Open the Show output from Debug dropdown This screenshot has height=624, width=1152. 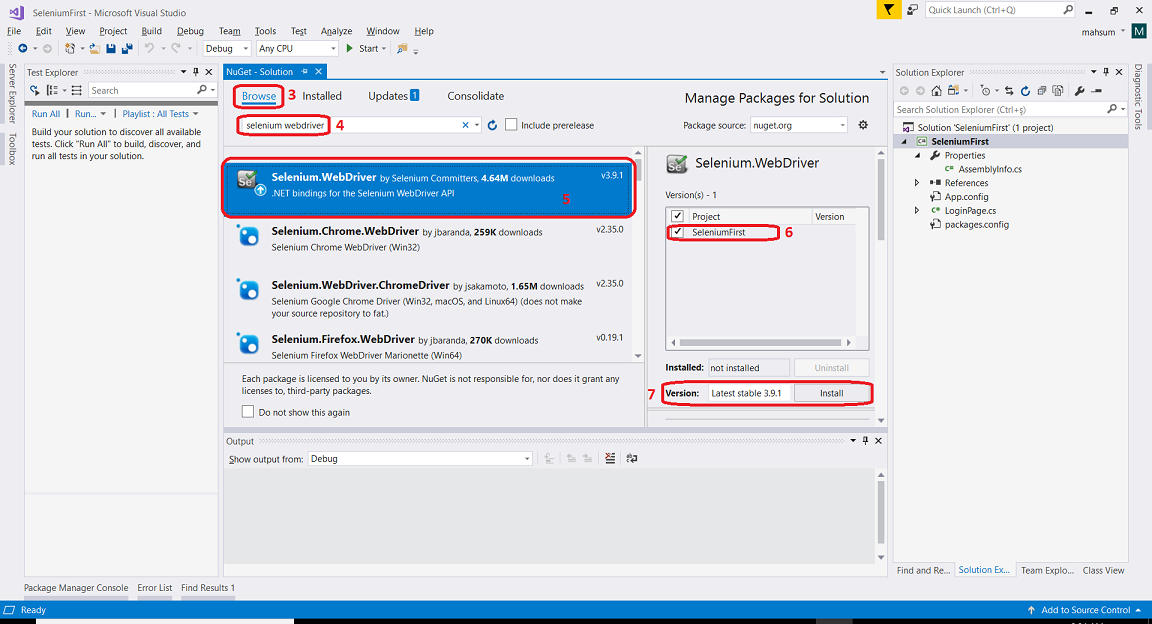click(420, 459)
